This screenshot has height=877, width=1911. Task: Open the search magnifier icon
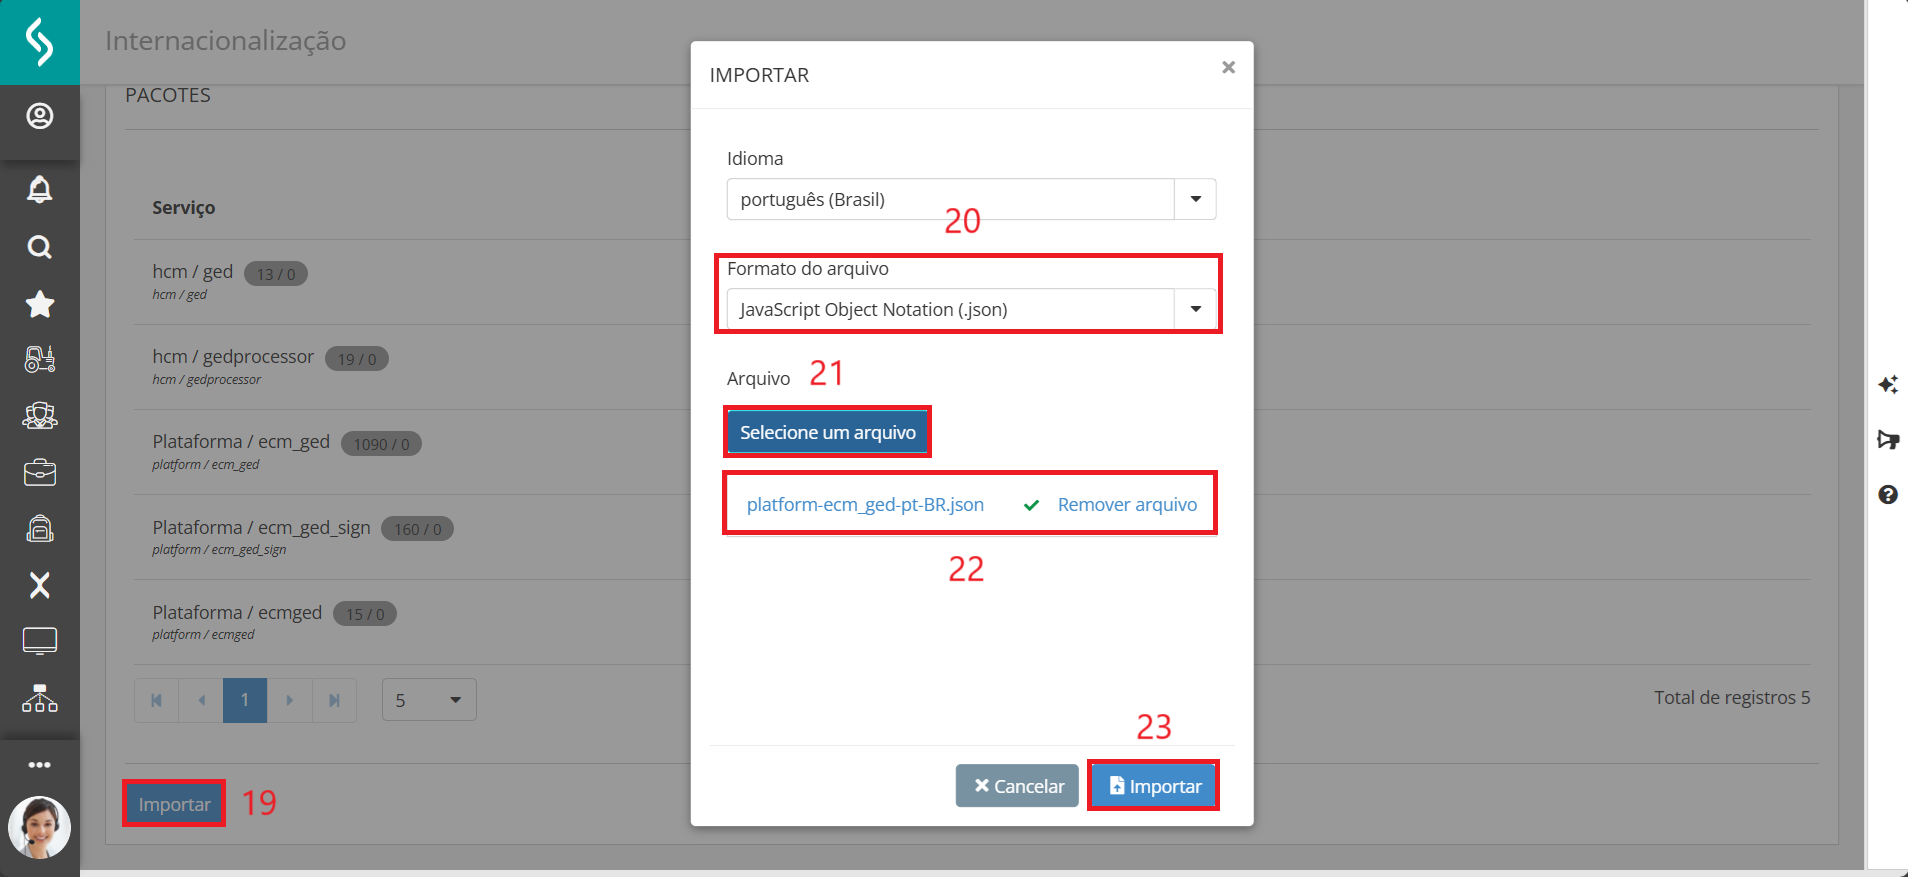[x=39, y=247]
